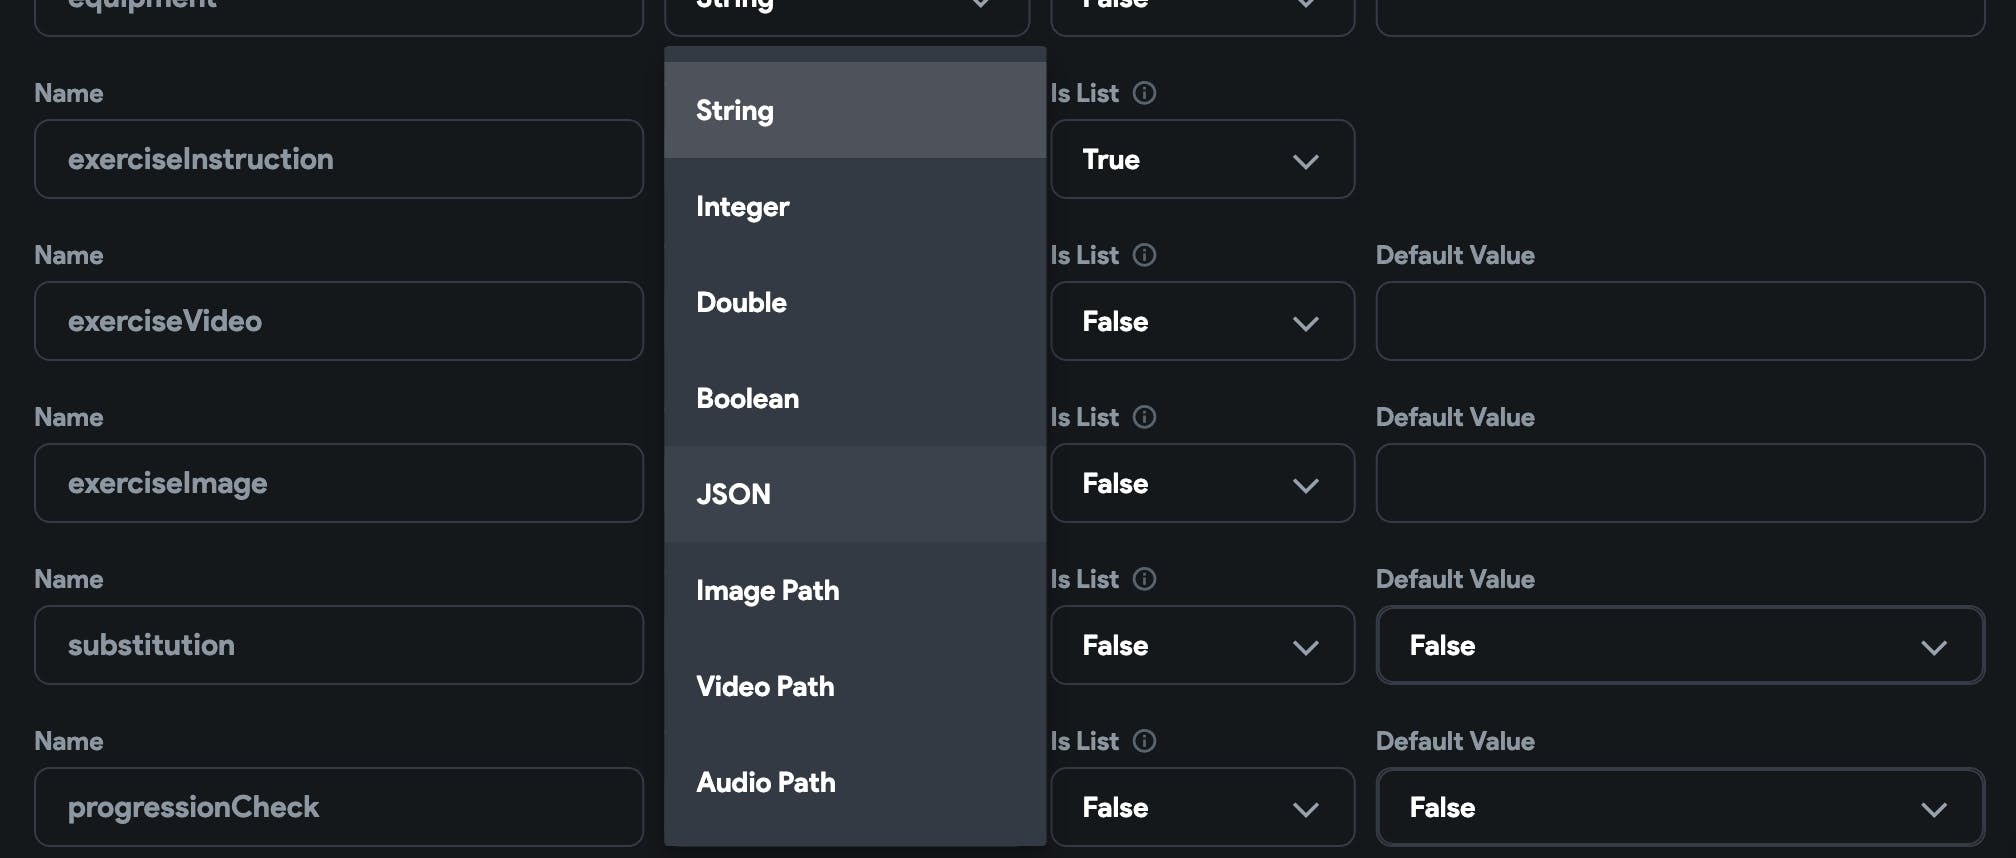The image size is (2016, 858).
Task: Choose Video Path from the list
Action: [x=855, y=686]
